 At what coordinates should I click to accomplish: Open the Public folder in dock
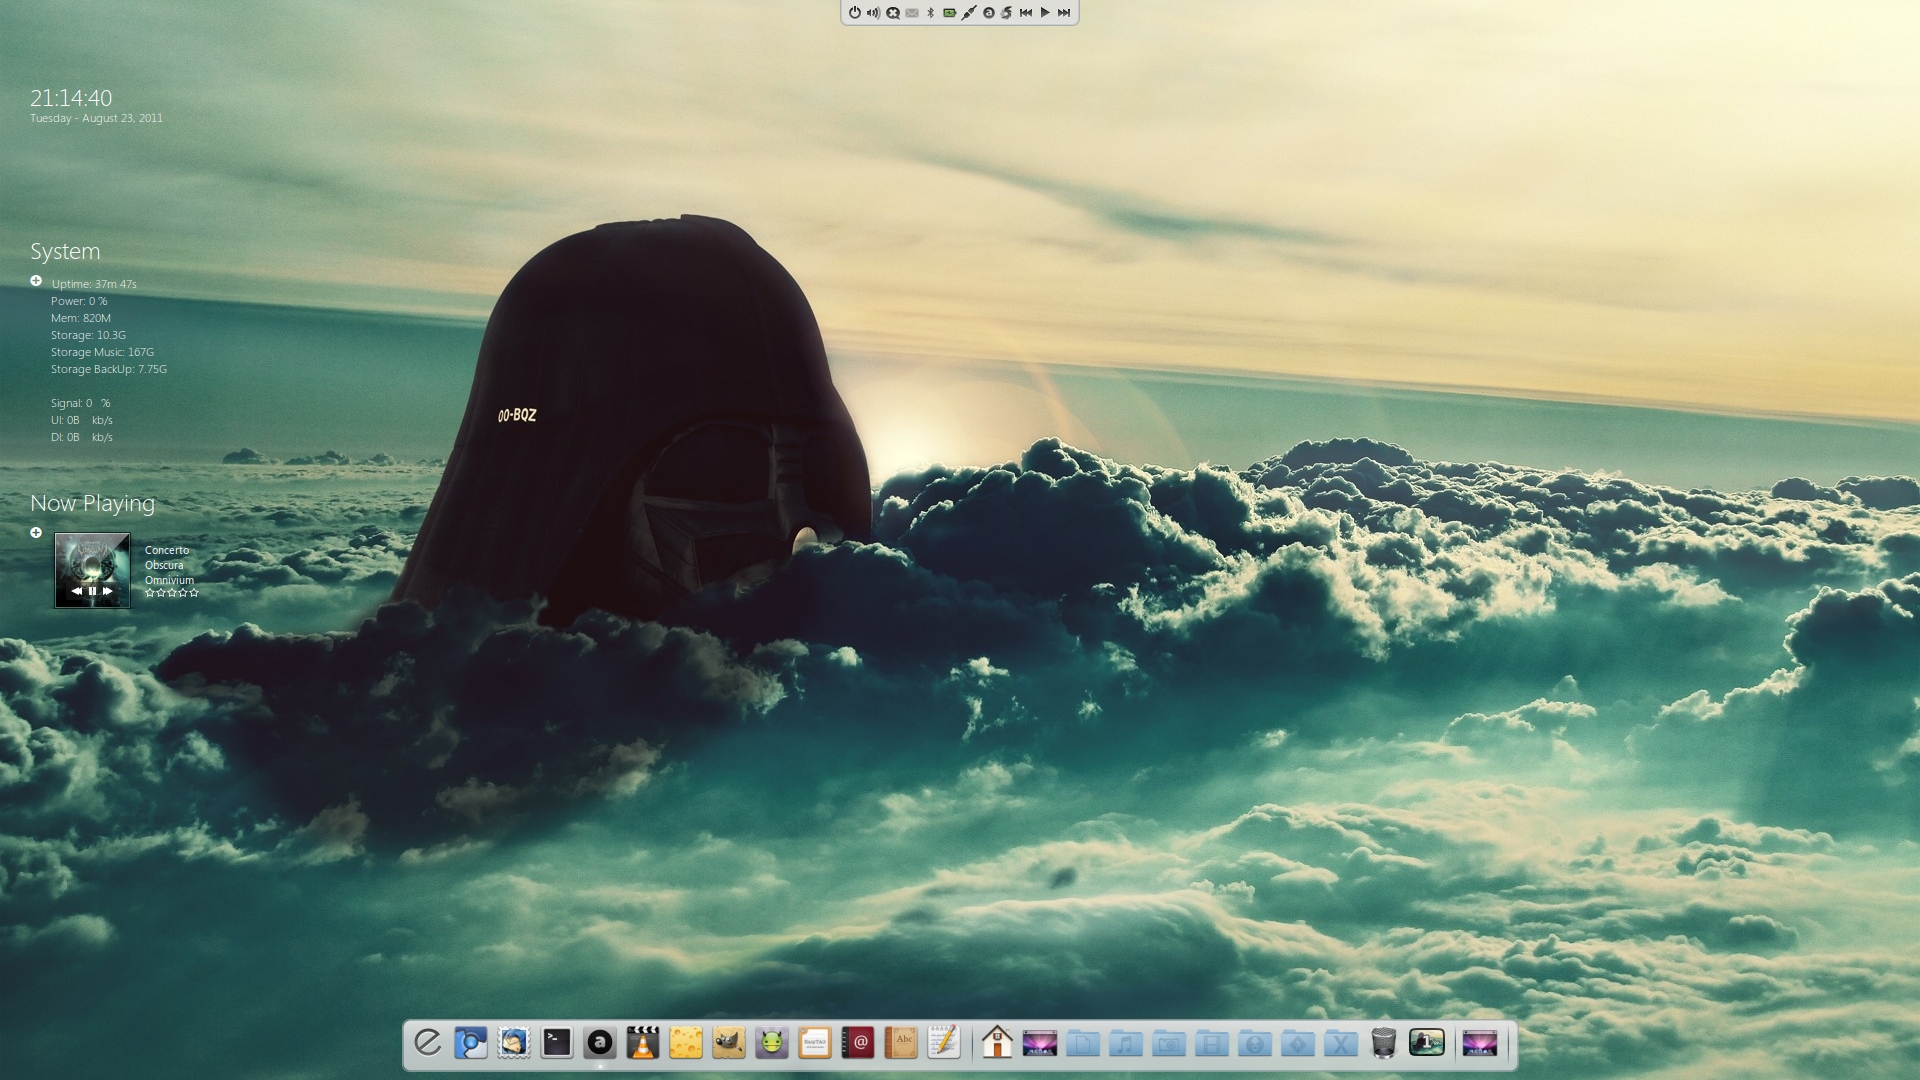point(1298,1044)
